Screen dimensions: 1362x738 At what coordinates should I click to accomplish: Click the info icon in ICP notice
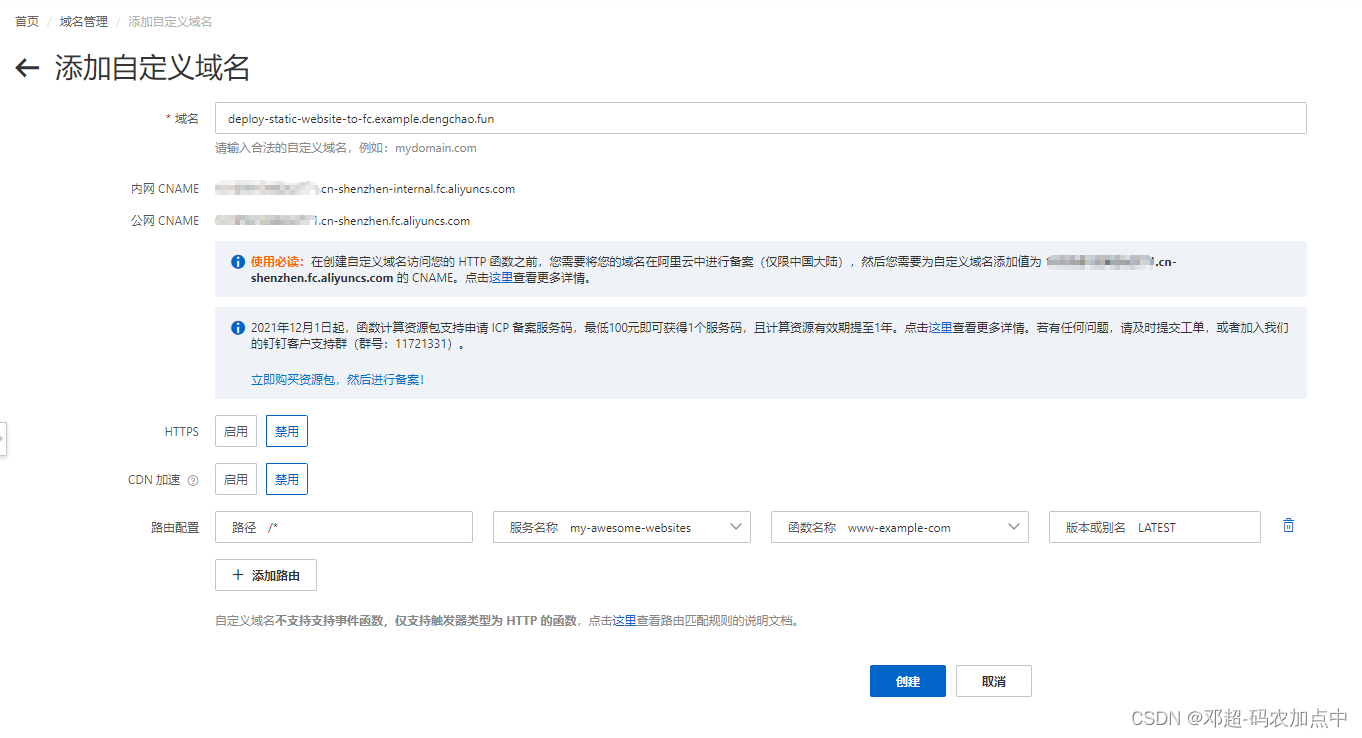point(238,327)
